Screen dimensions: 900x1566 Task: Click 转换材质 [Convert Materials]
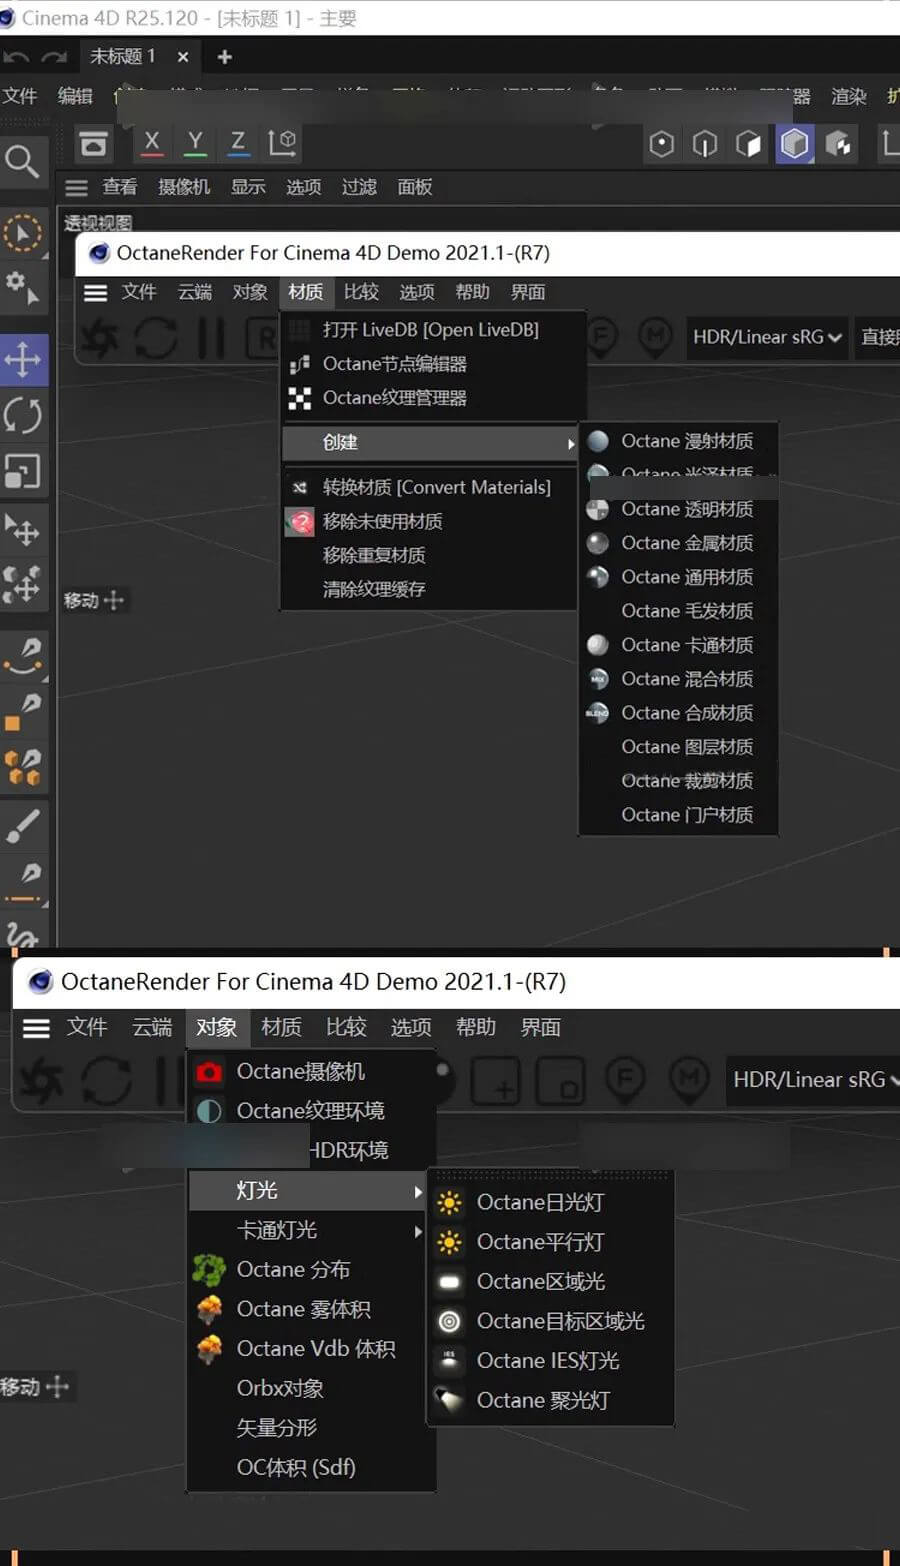point(436,487)
